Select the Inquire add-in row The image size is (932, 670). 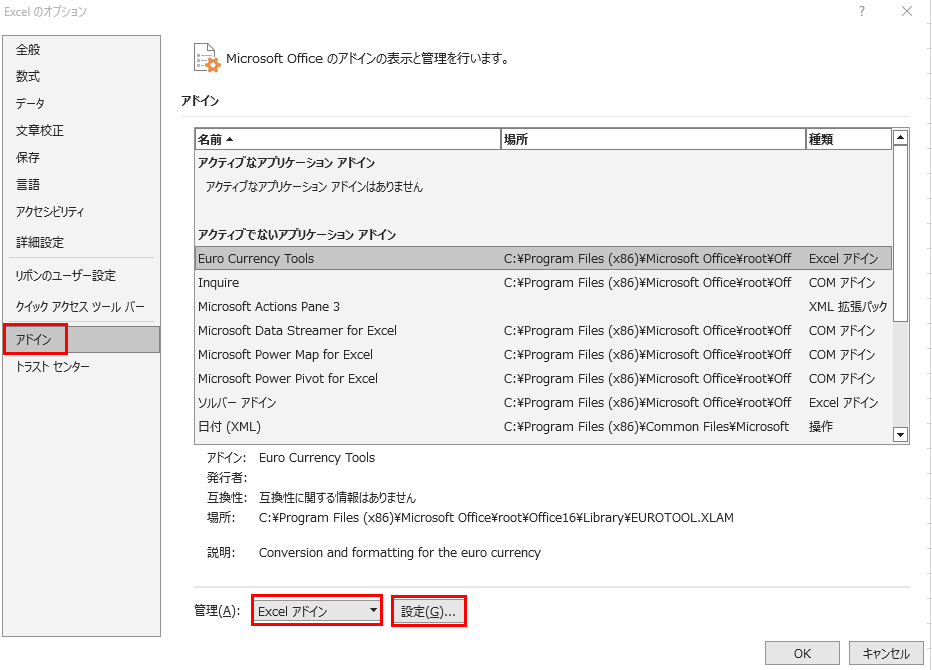pyautogui.click(x=219, y=283)
